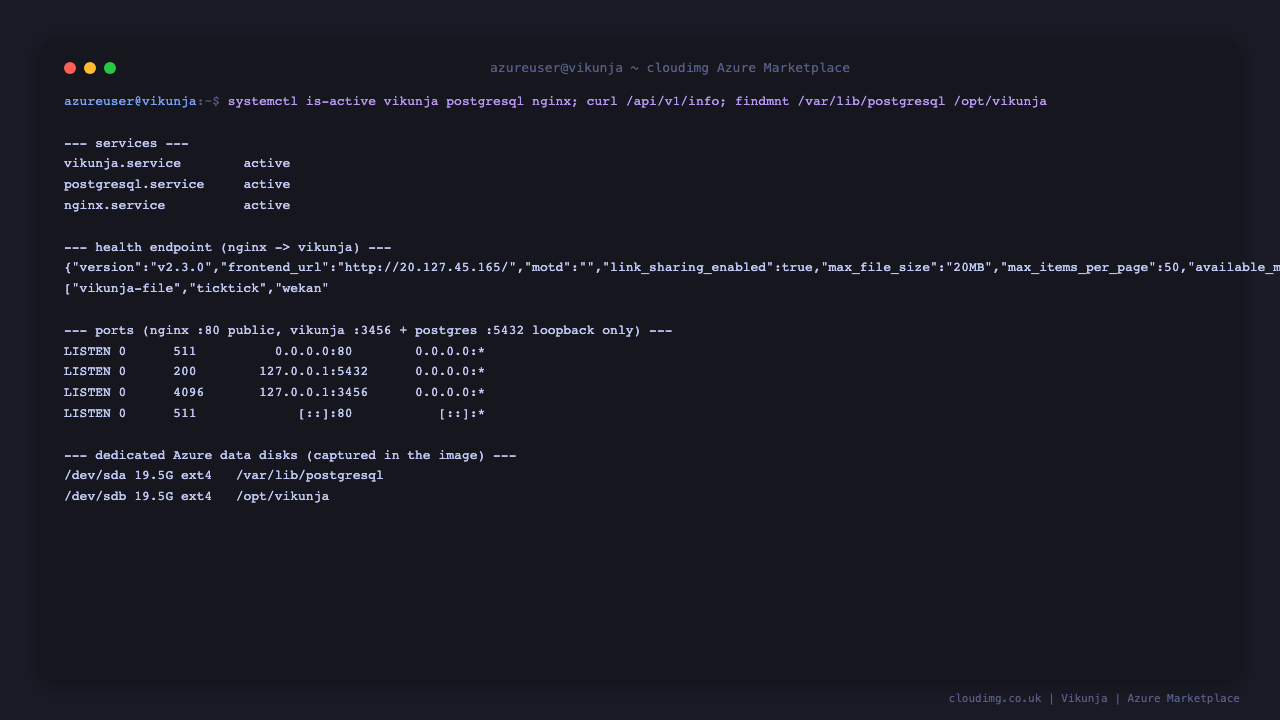Screen dimensions: 1280x720
Task: Click the '--- services ---' heading
Action: point(126,143)
